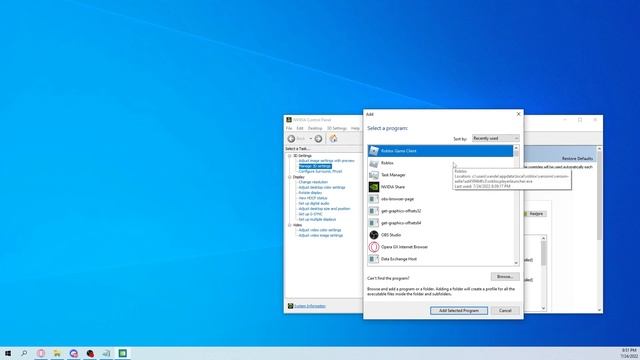Select Rotate display tree item

click(310, 193)
